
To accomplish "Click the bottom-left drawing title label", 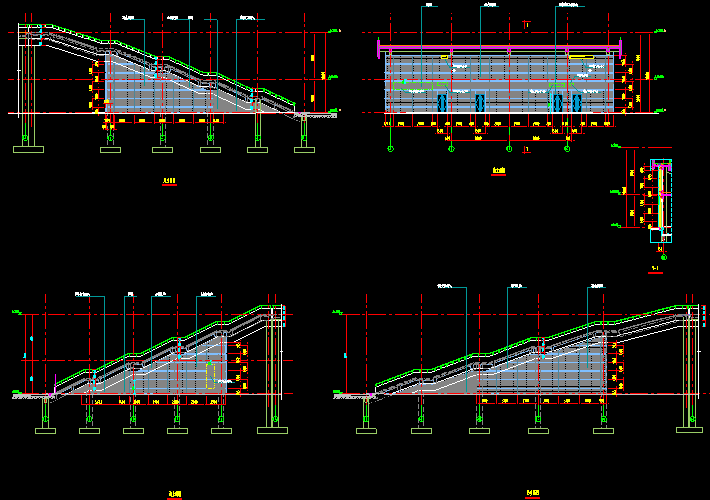I will tap(174, 494).
